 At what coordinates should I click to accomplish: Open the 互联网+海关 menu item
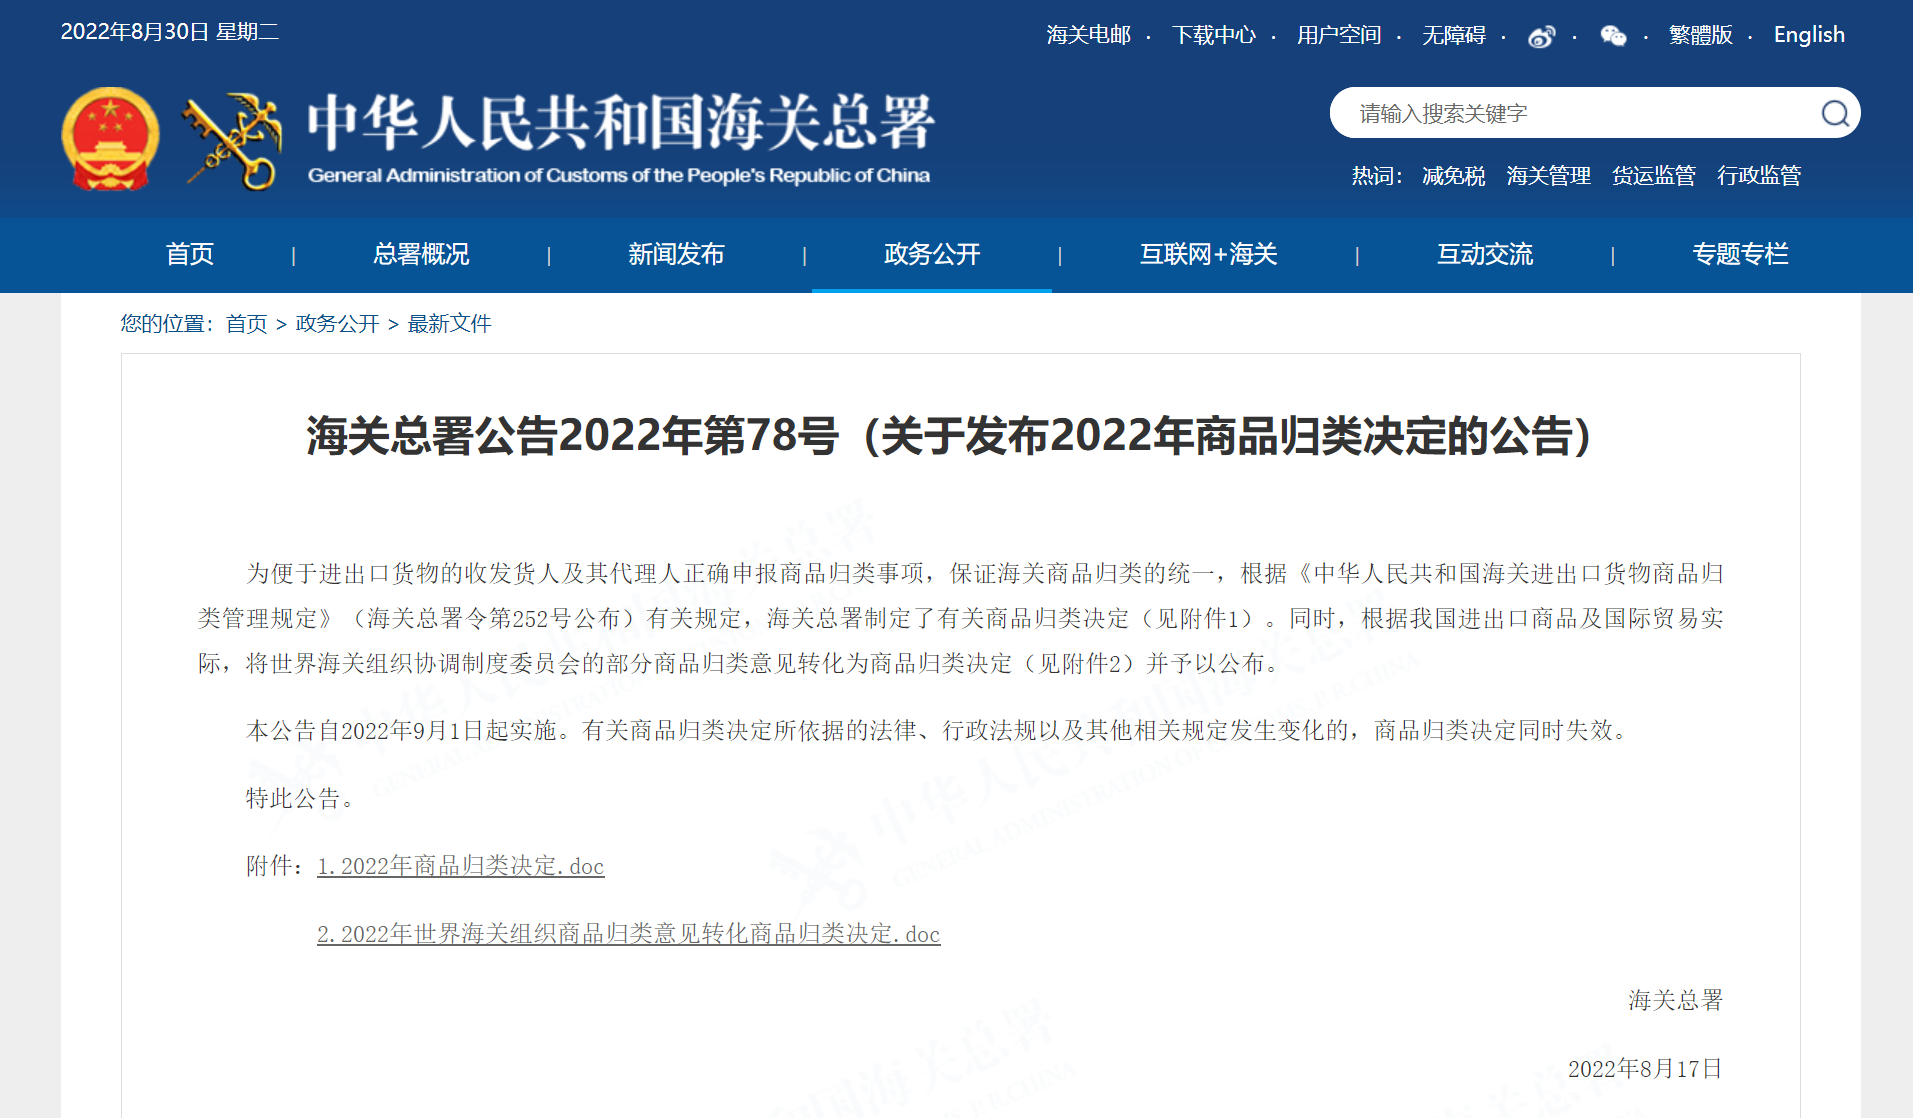(x=1208, y=255)
